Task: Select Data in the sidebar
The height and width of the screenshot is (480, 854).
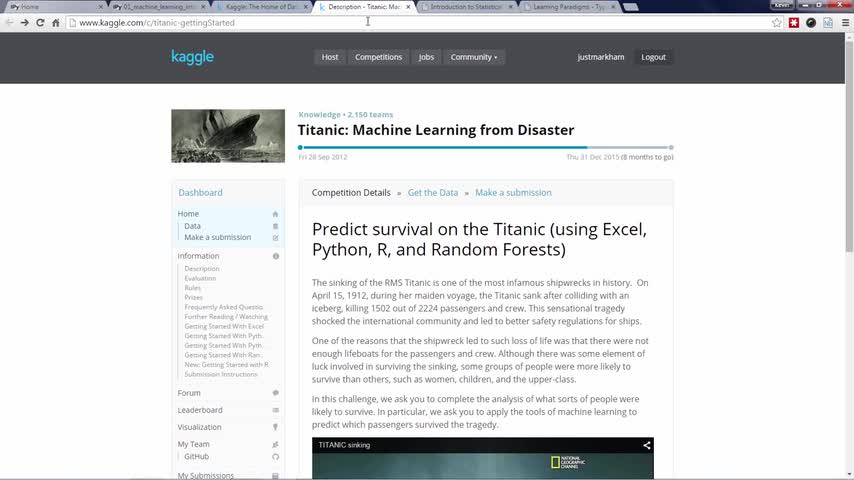Action: pyautogui.click(x=192, y=226)
